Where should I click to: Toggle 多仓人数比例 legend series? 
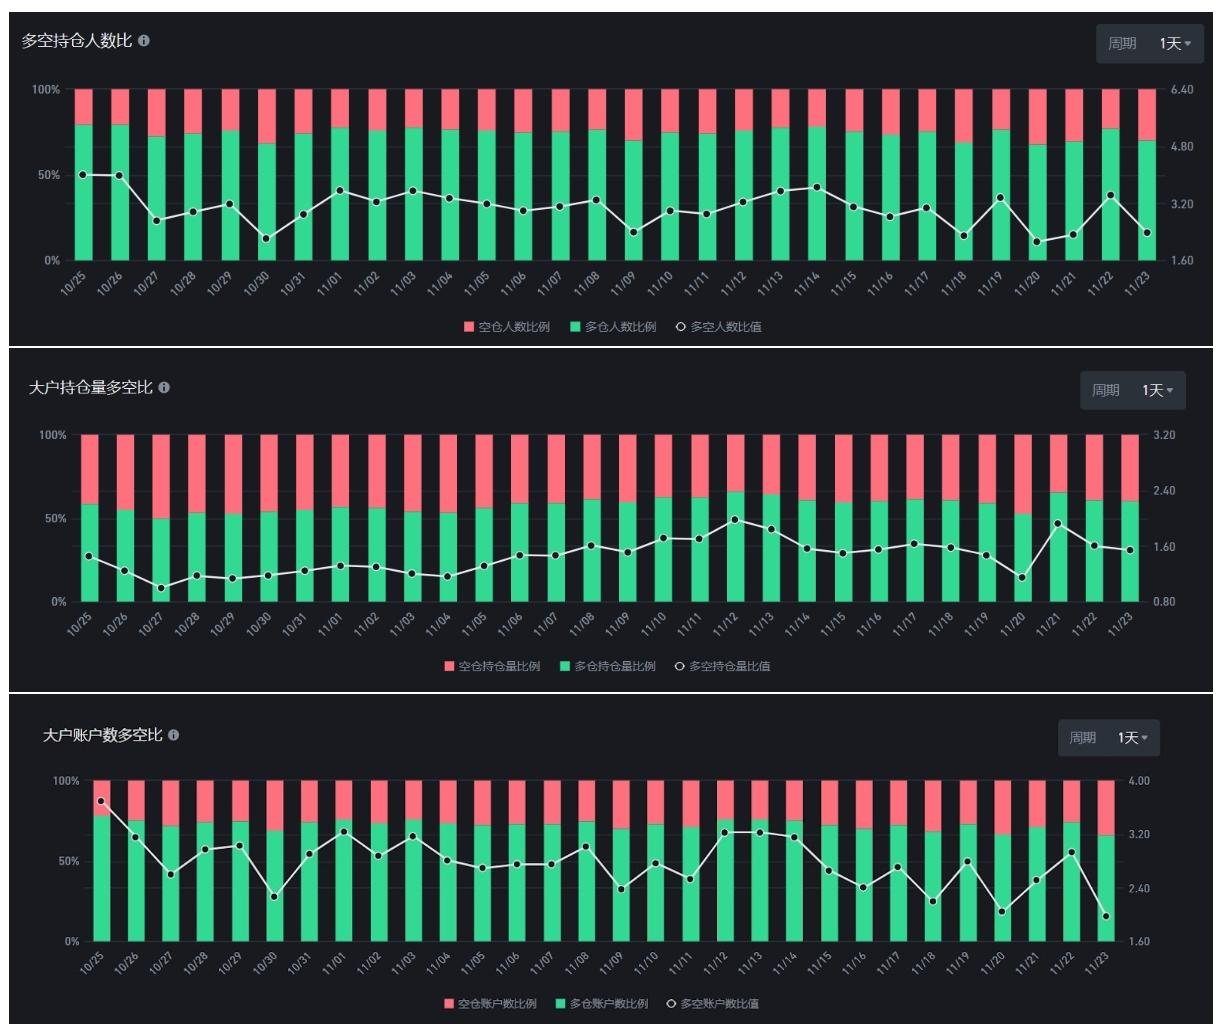(x=613, y=327)
